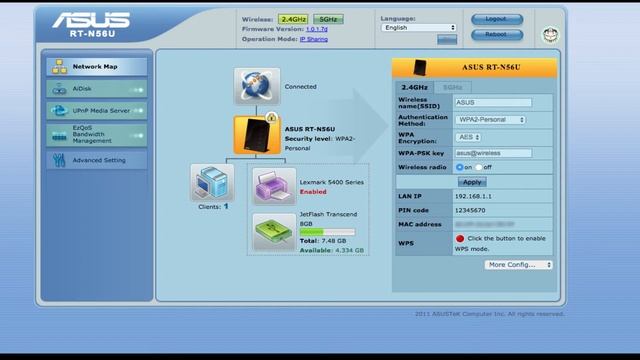The width and height of the screenshot is (640, 360).
Task: Click the UPnP Media Server icon
Action: click(60, 111)
